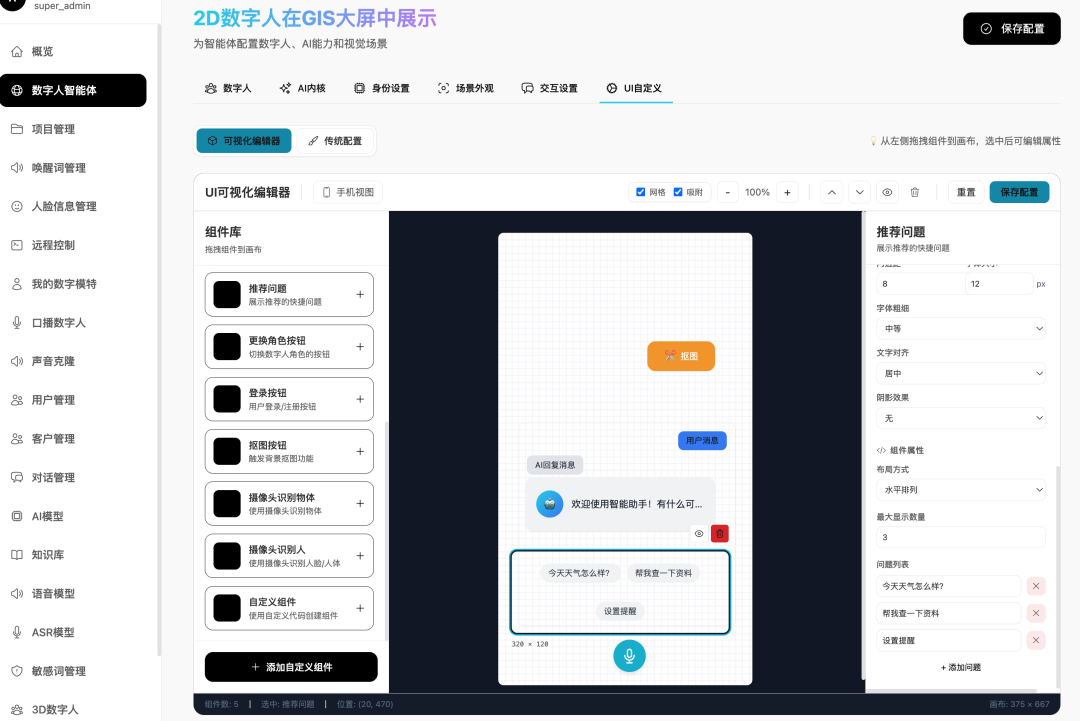Select the 用户消息 bubble on the canvas
This screenshot has height=721, width=1080.
[x=702, y=440]
